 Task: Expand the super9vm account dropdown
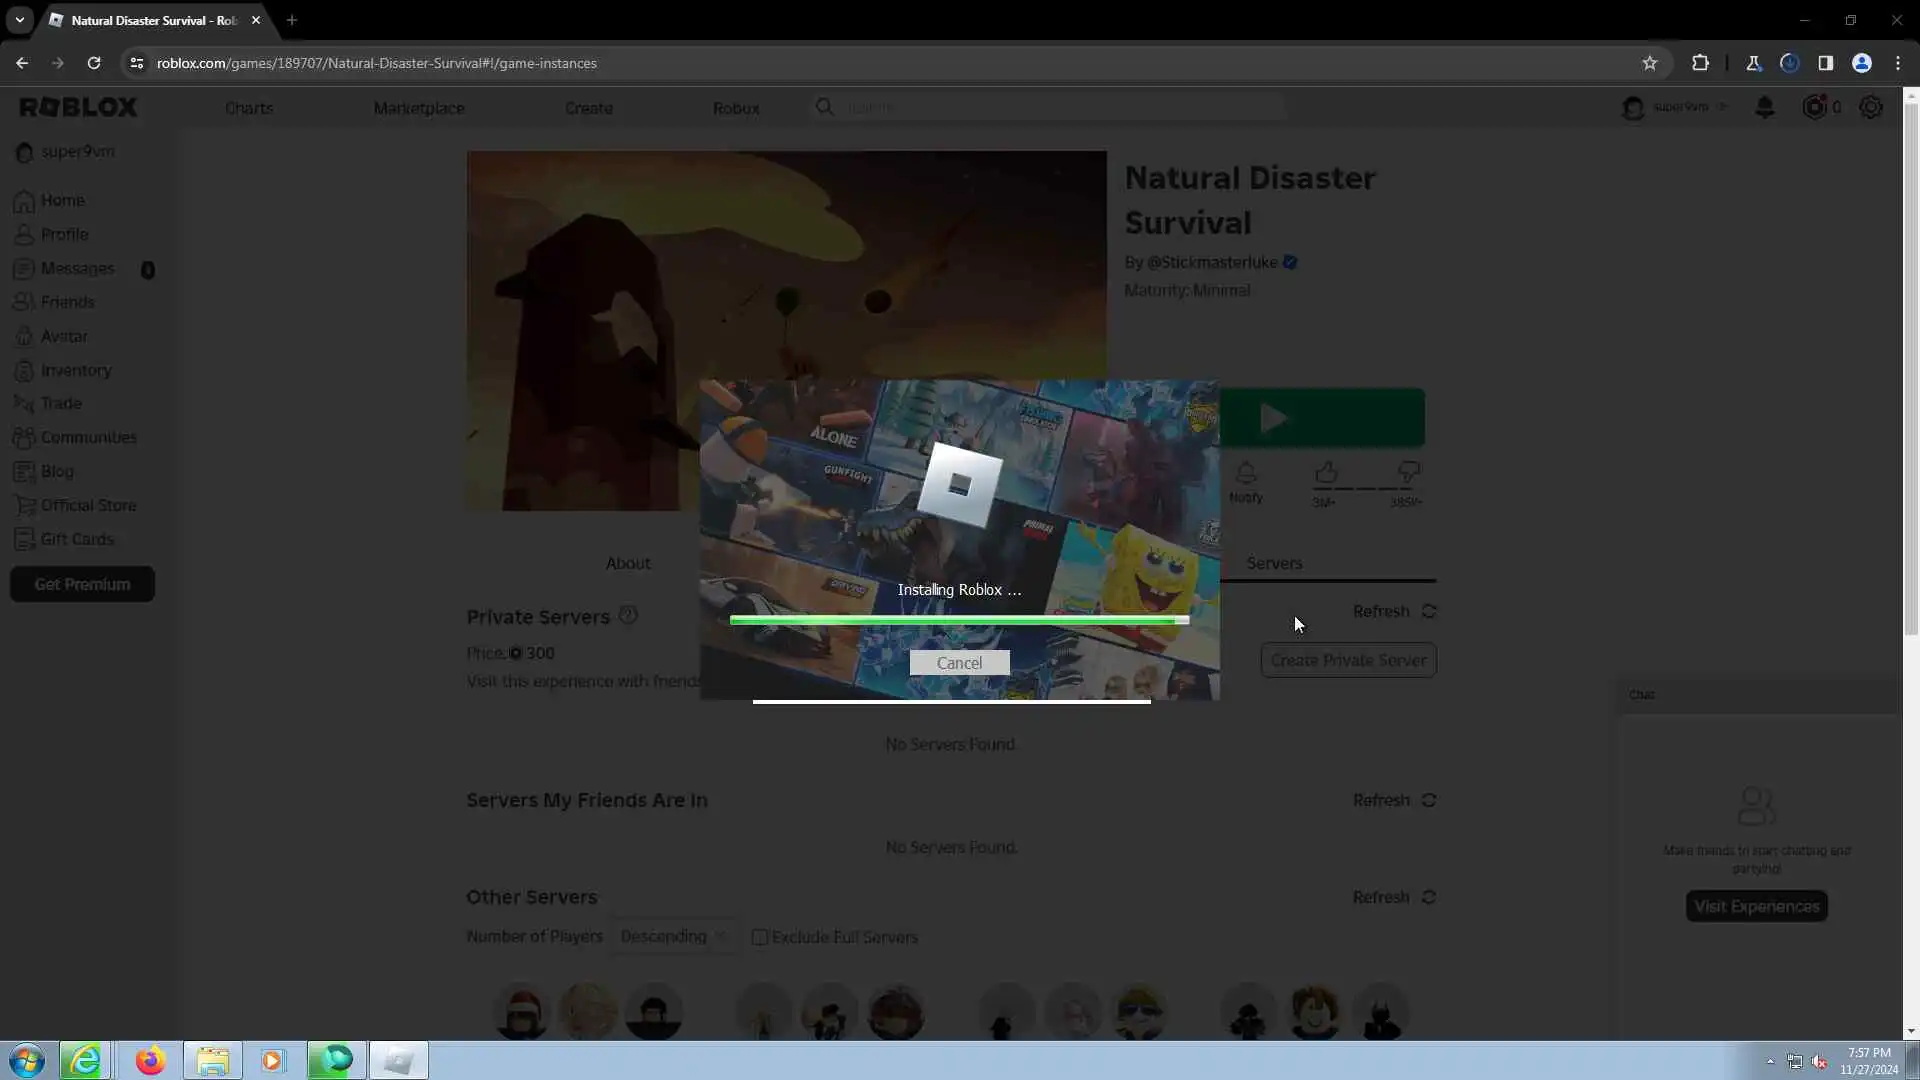(1722, 107)
